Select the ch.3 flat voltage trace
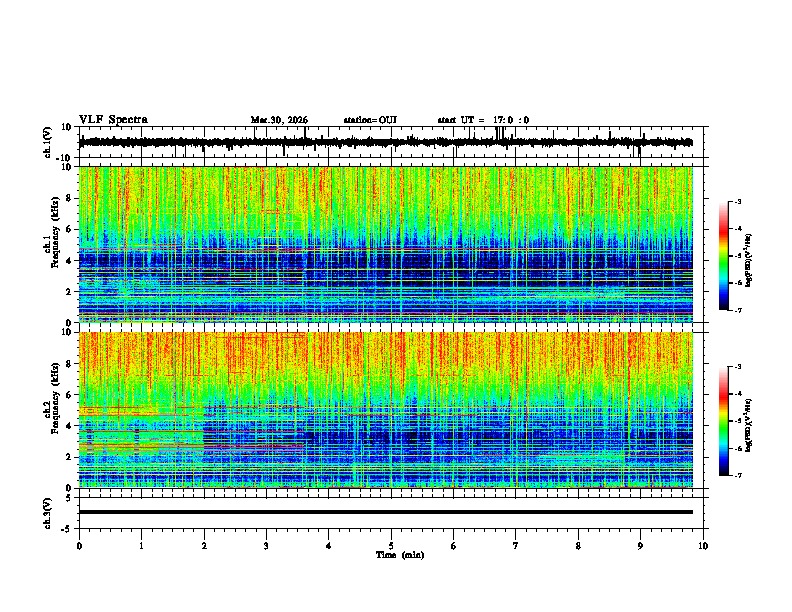 pyautogui.click(x=386, y=512)
